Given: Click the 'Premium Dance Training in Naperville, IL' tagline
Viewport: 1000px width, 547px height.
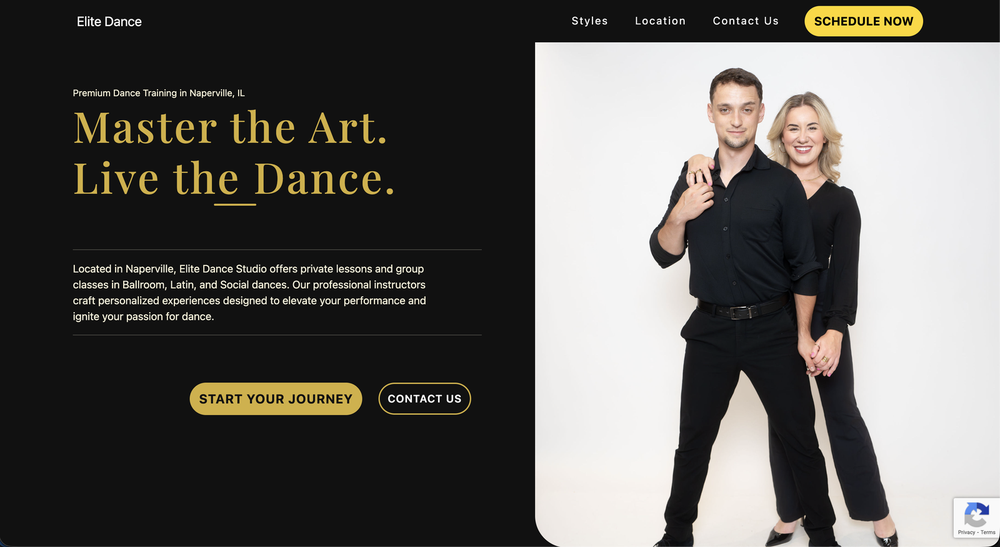Looking at the screenshot, I should click(x=159, y=93).
